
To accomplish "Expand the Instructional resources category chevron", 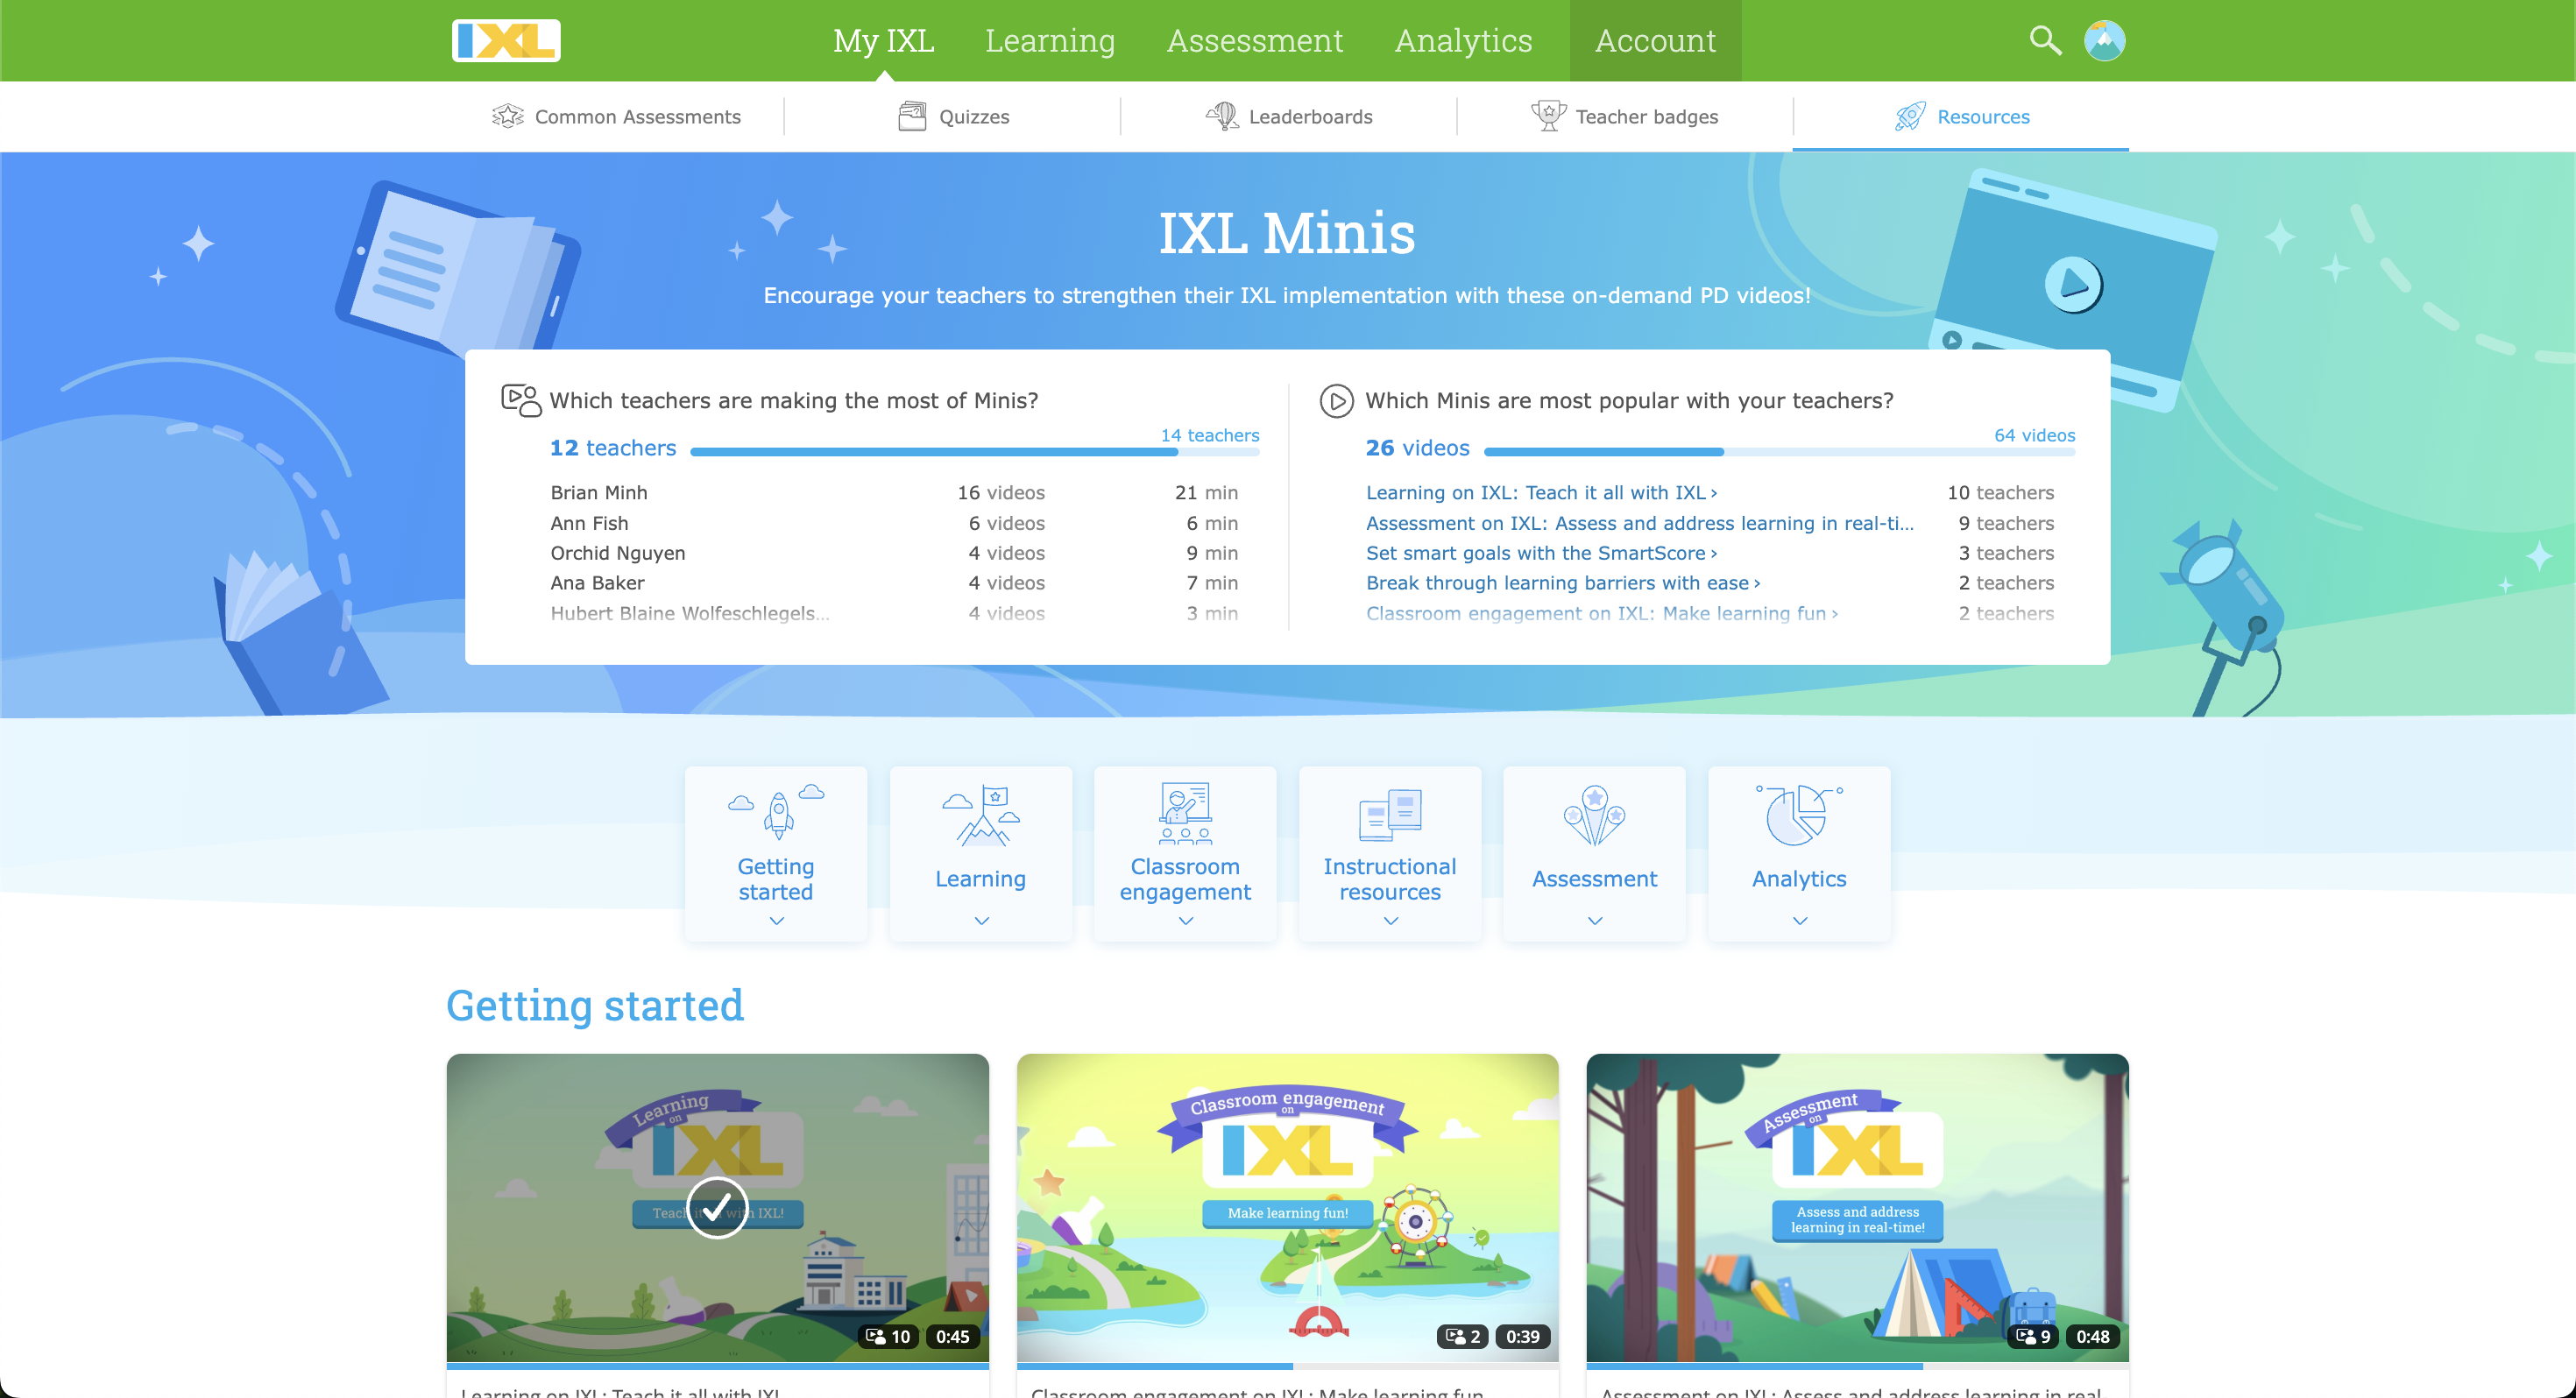I will pyautogui.click(x=1390, y=921).
